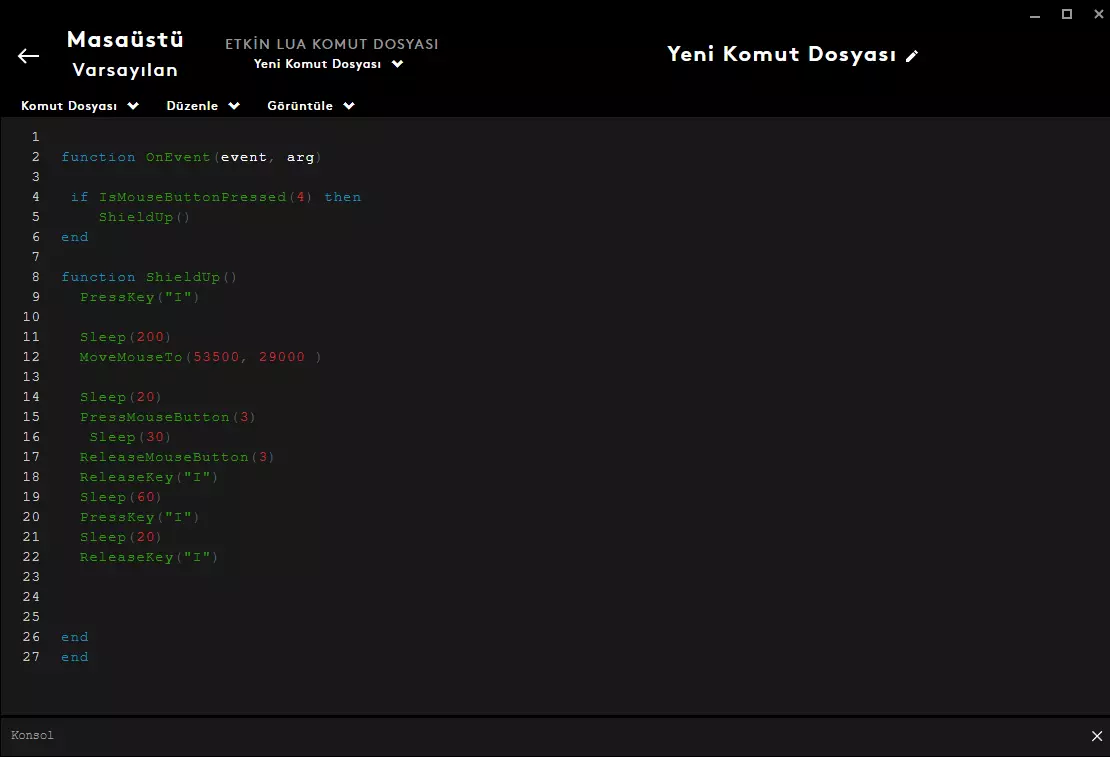This screenshot has width=1110, height=757.
Task: Click the Konsol label
Action: click(32, 735)
